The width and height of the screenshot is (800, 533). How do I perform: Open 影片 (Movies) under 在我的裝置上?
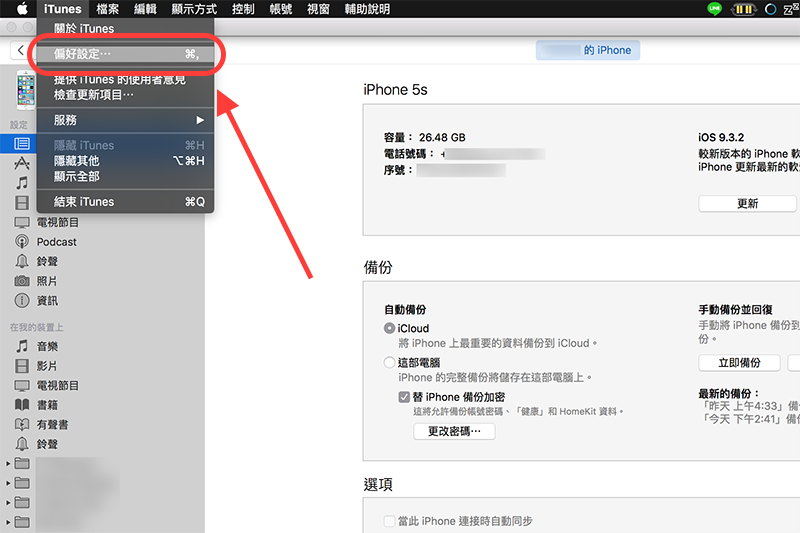(47, 366)
